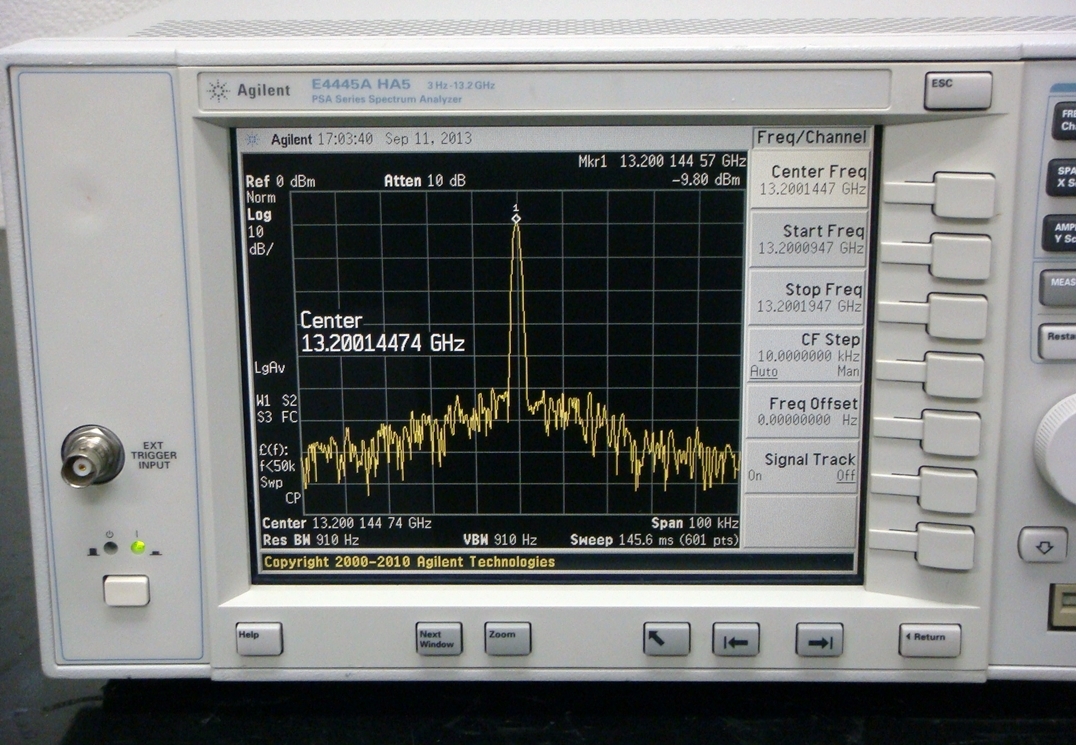1076x745 pixels.
Task: Click the EXT TRIGGER INPUT BNC connector
Action: tap(92, 456)
